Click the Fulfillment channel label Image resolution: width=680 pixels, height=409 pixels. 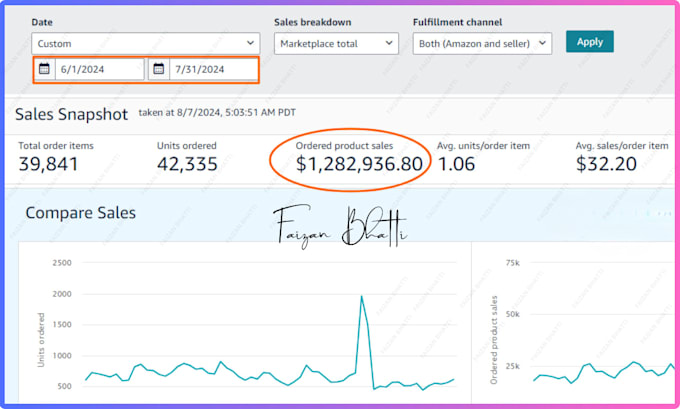[458, 22]
